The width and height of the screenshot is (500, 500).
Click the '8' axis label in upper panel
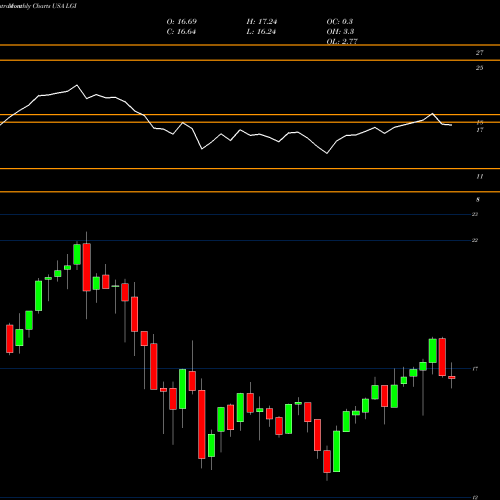click(x=478, y=199)
